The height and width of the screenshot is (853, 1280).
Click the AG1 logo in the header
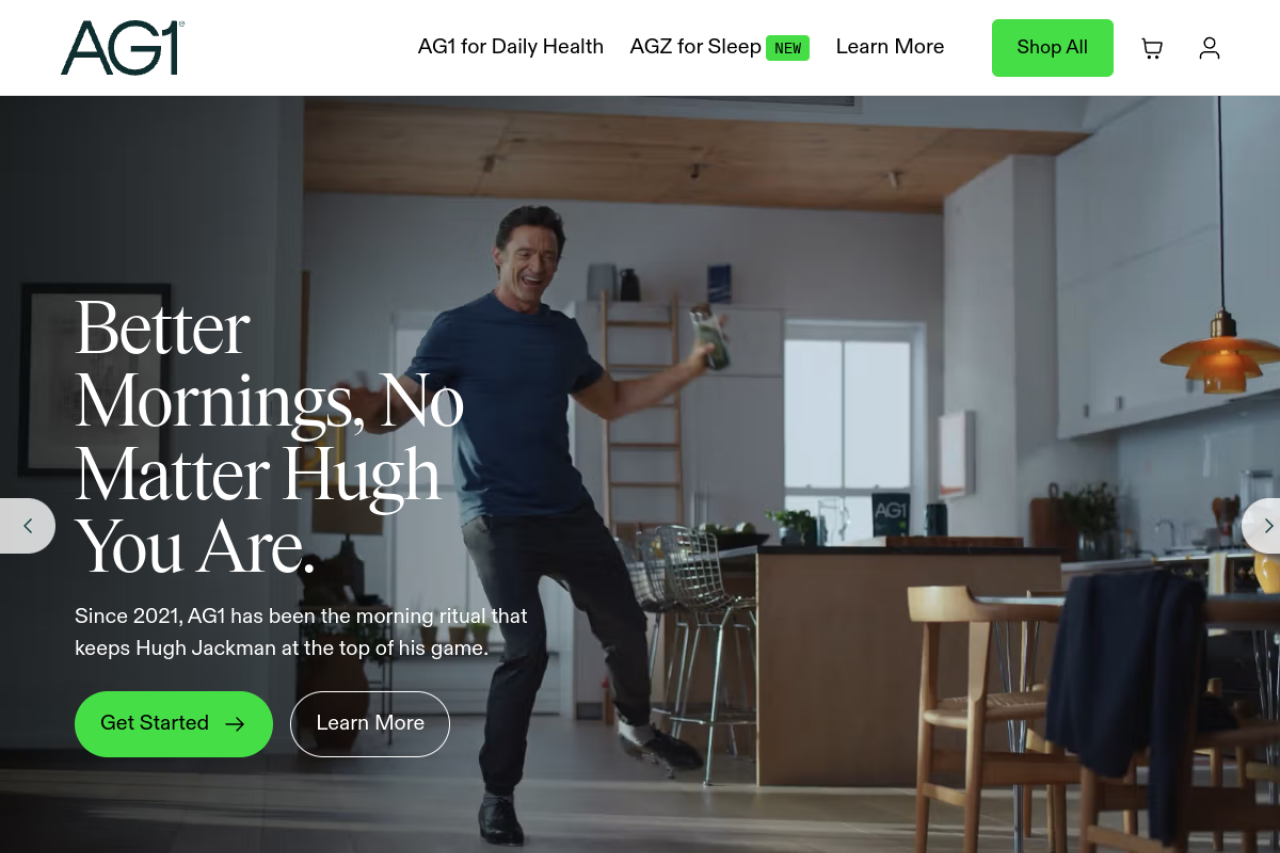[123, 48]
